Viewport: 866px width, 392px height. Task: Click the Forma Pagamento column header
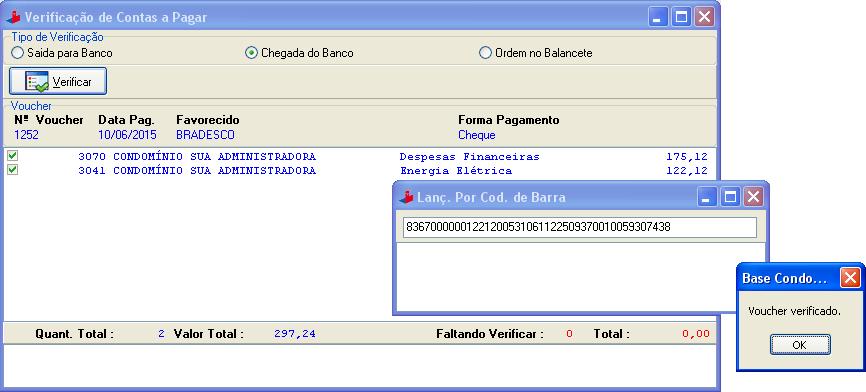509,120
